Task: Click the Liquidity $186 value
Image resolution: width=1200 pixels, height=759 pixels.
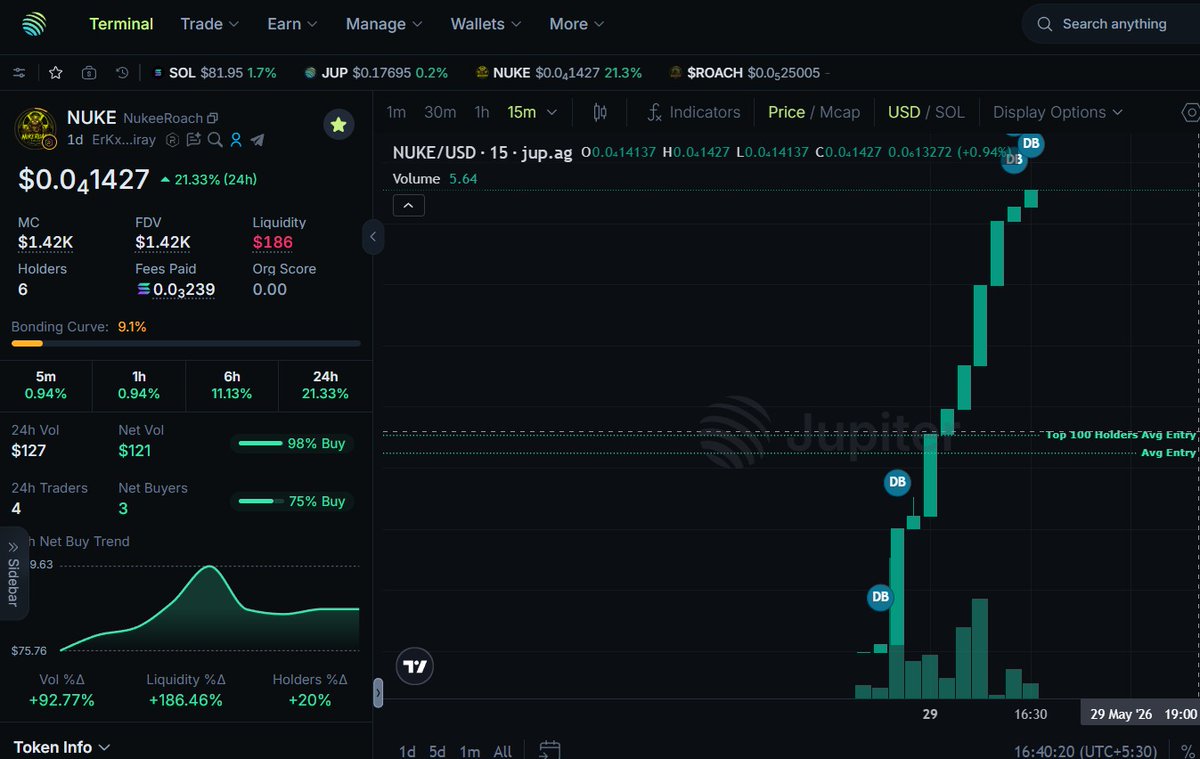Action: pyautogui.click(x=273, y=242)
